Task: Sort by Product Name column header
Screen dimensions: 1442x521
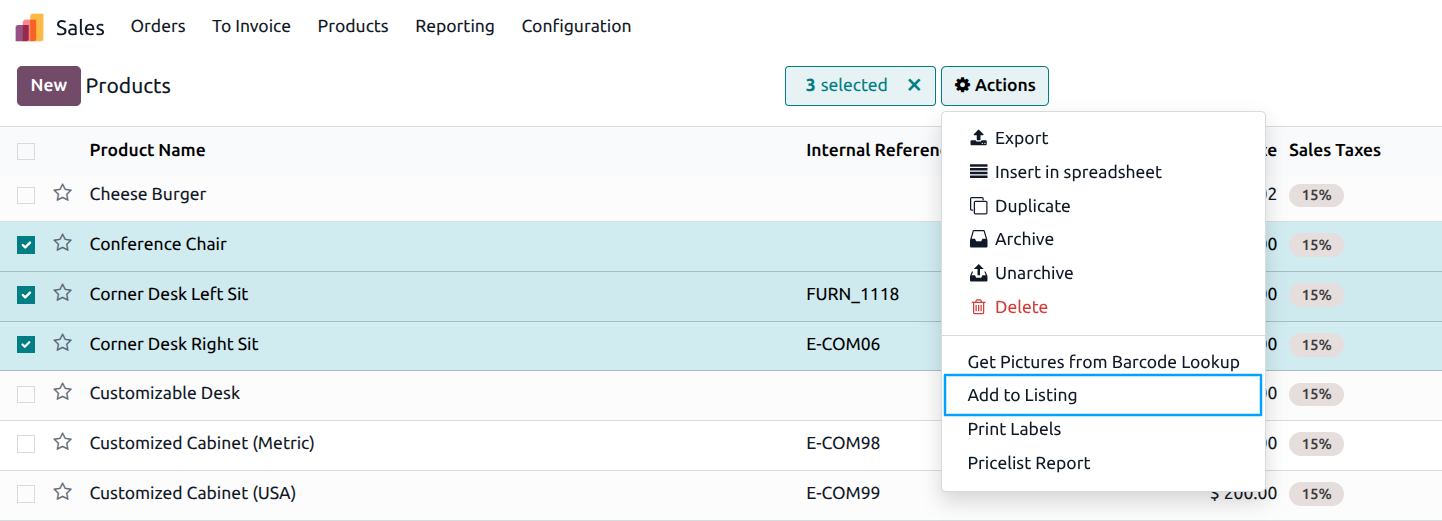Action: click(x=147, y=150)
